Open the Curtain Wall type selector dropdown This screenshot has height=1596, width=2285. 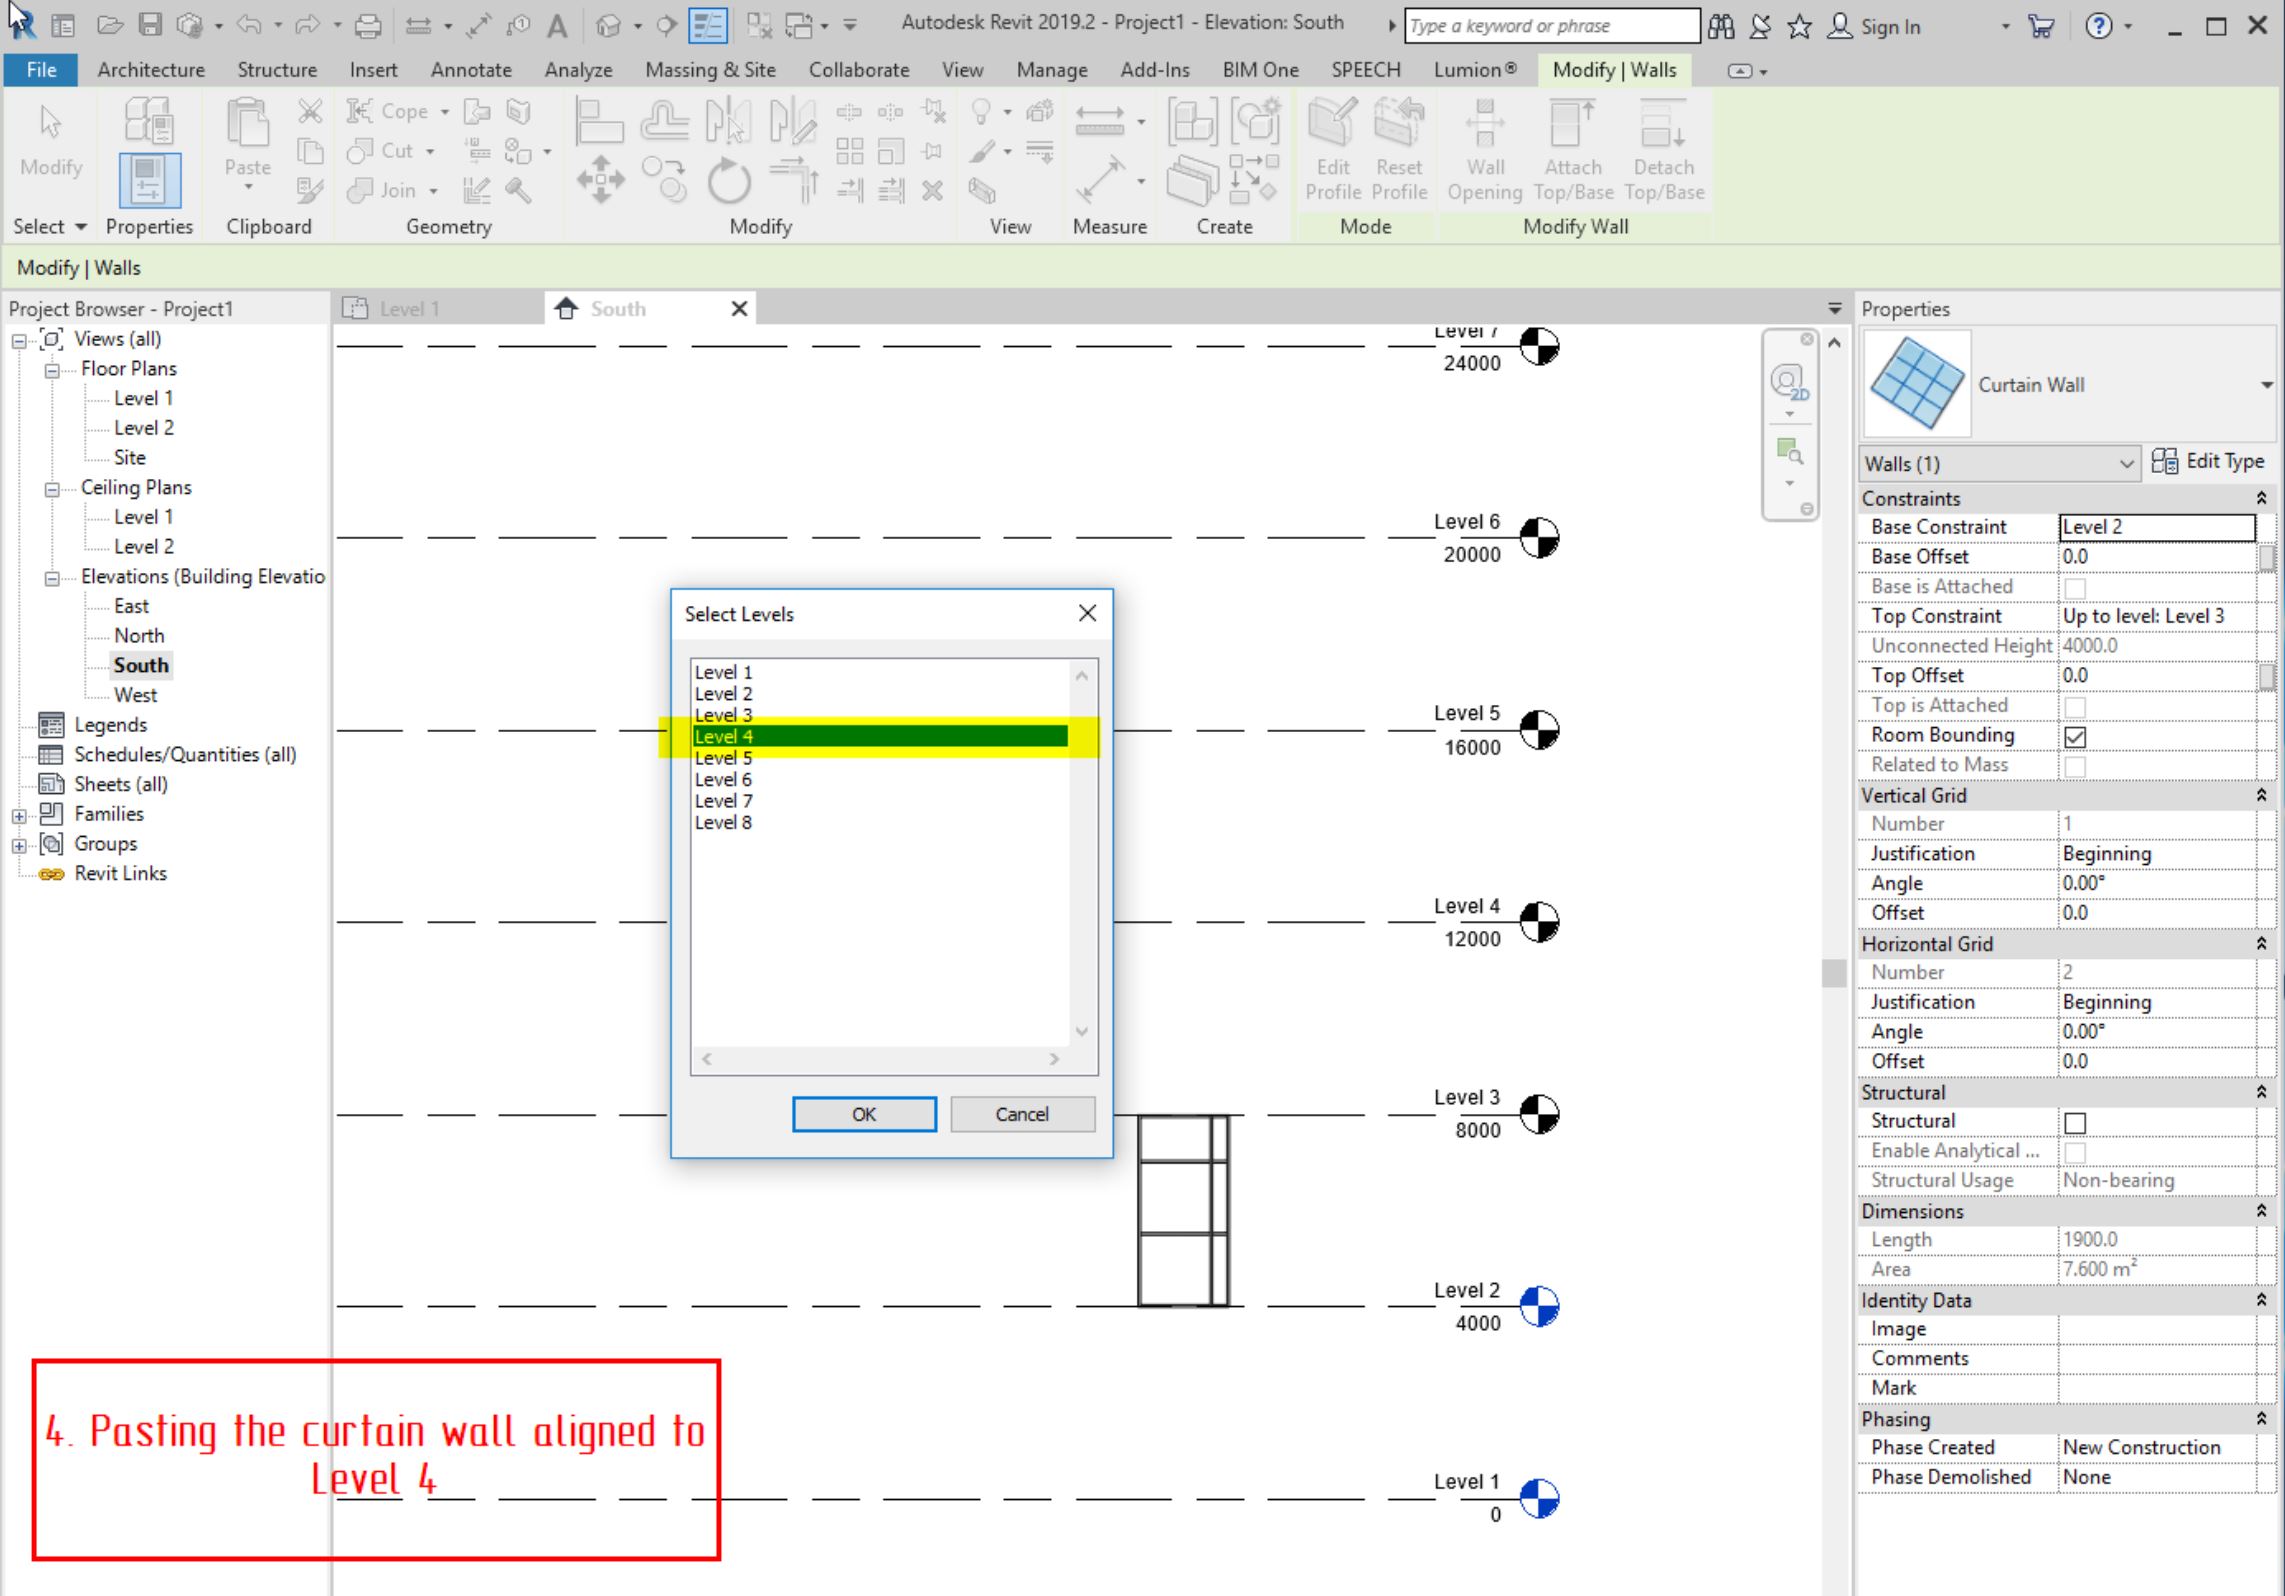2264,384
